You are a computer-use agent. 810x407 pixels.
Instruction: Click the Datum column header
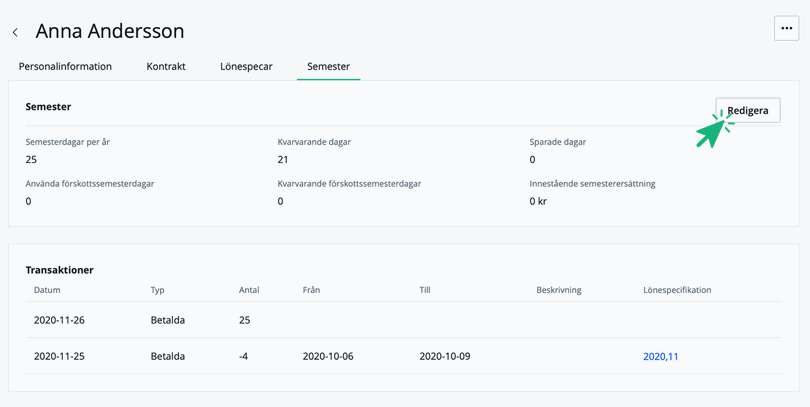click(47, 290)
